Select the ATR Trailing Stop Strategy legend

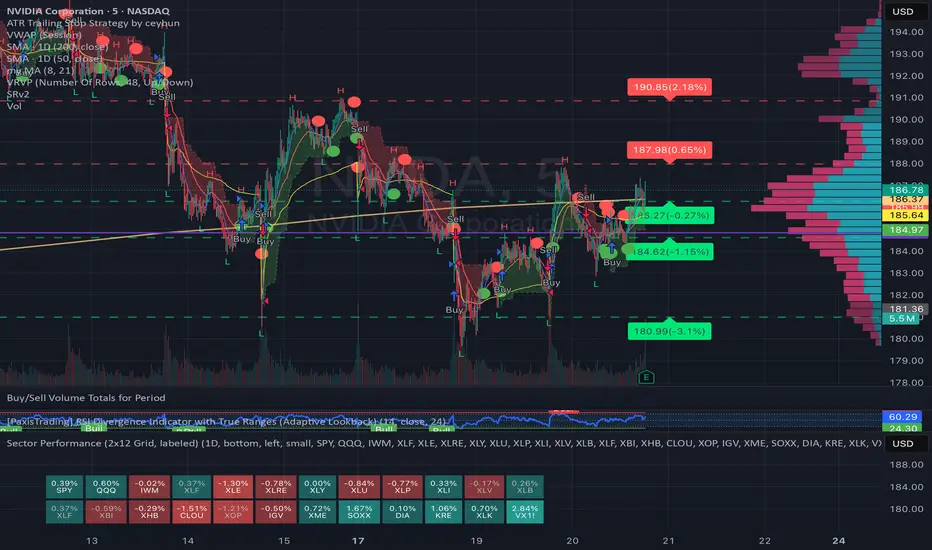coord(93,23)
